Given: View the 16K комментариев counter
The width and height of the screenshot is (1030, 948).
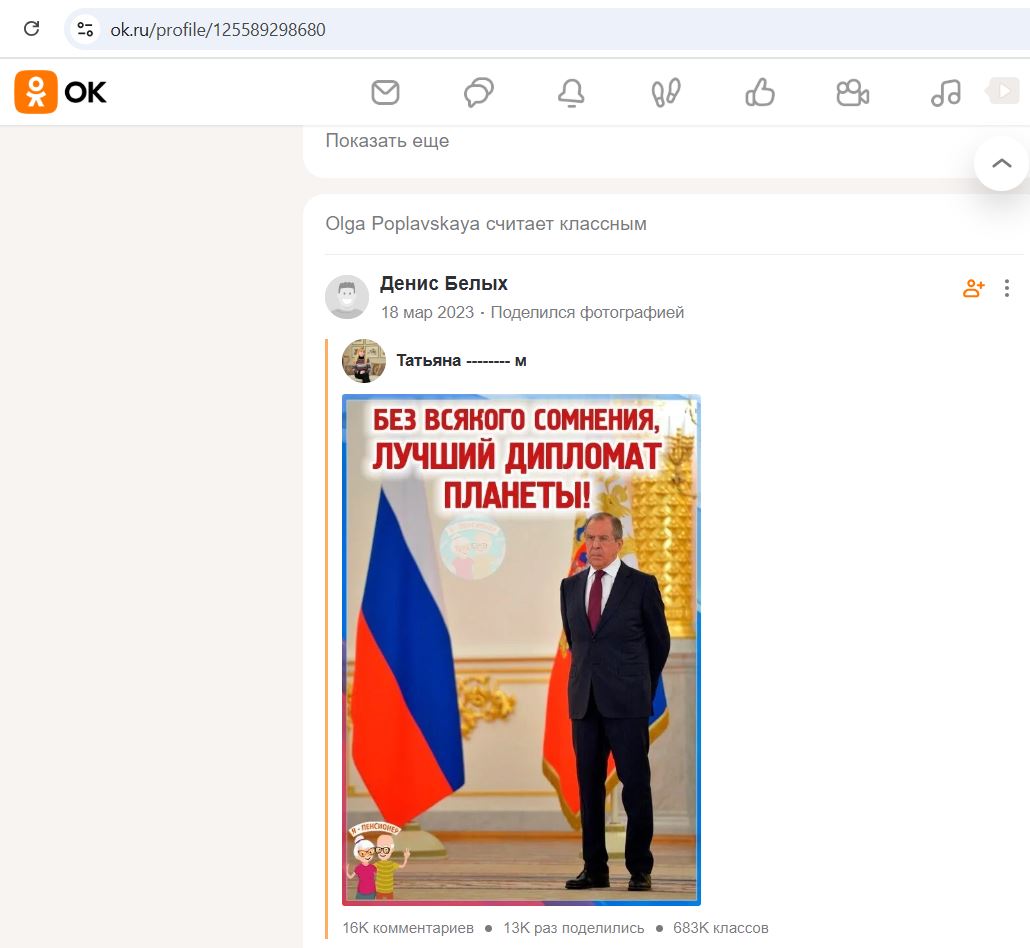Looking at the screenshot, I should coord(408,928).
